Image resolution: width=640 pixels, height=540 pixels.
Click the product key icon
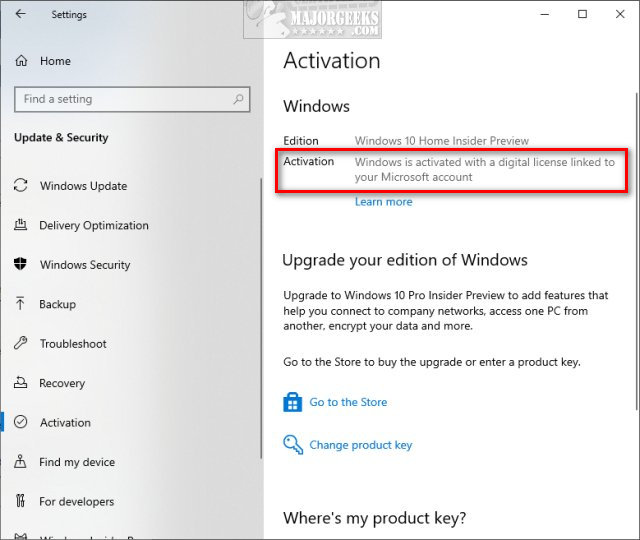(x=293, y=445)
